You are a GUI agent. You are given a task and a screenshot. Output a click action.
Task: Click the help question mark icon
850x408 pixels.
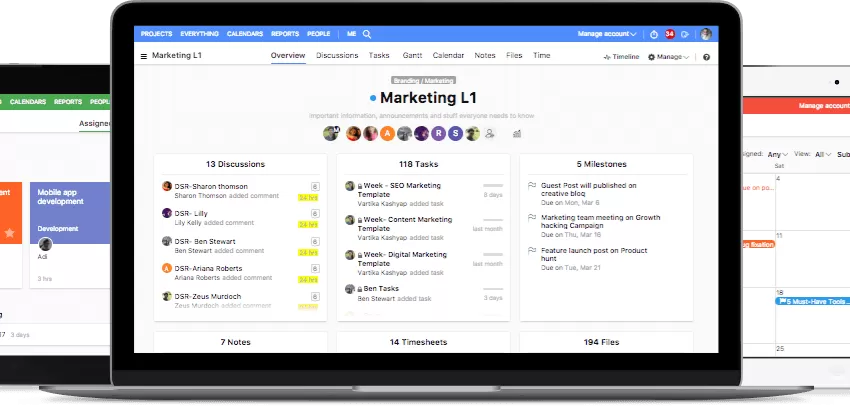tap(706, 57)
